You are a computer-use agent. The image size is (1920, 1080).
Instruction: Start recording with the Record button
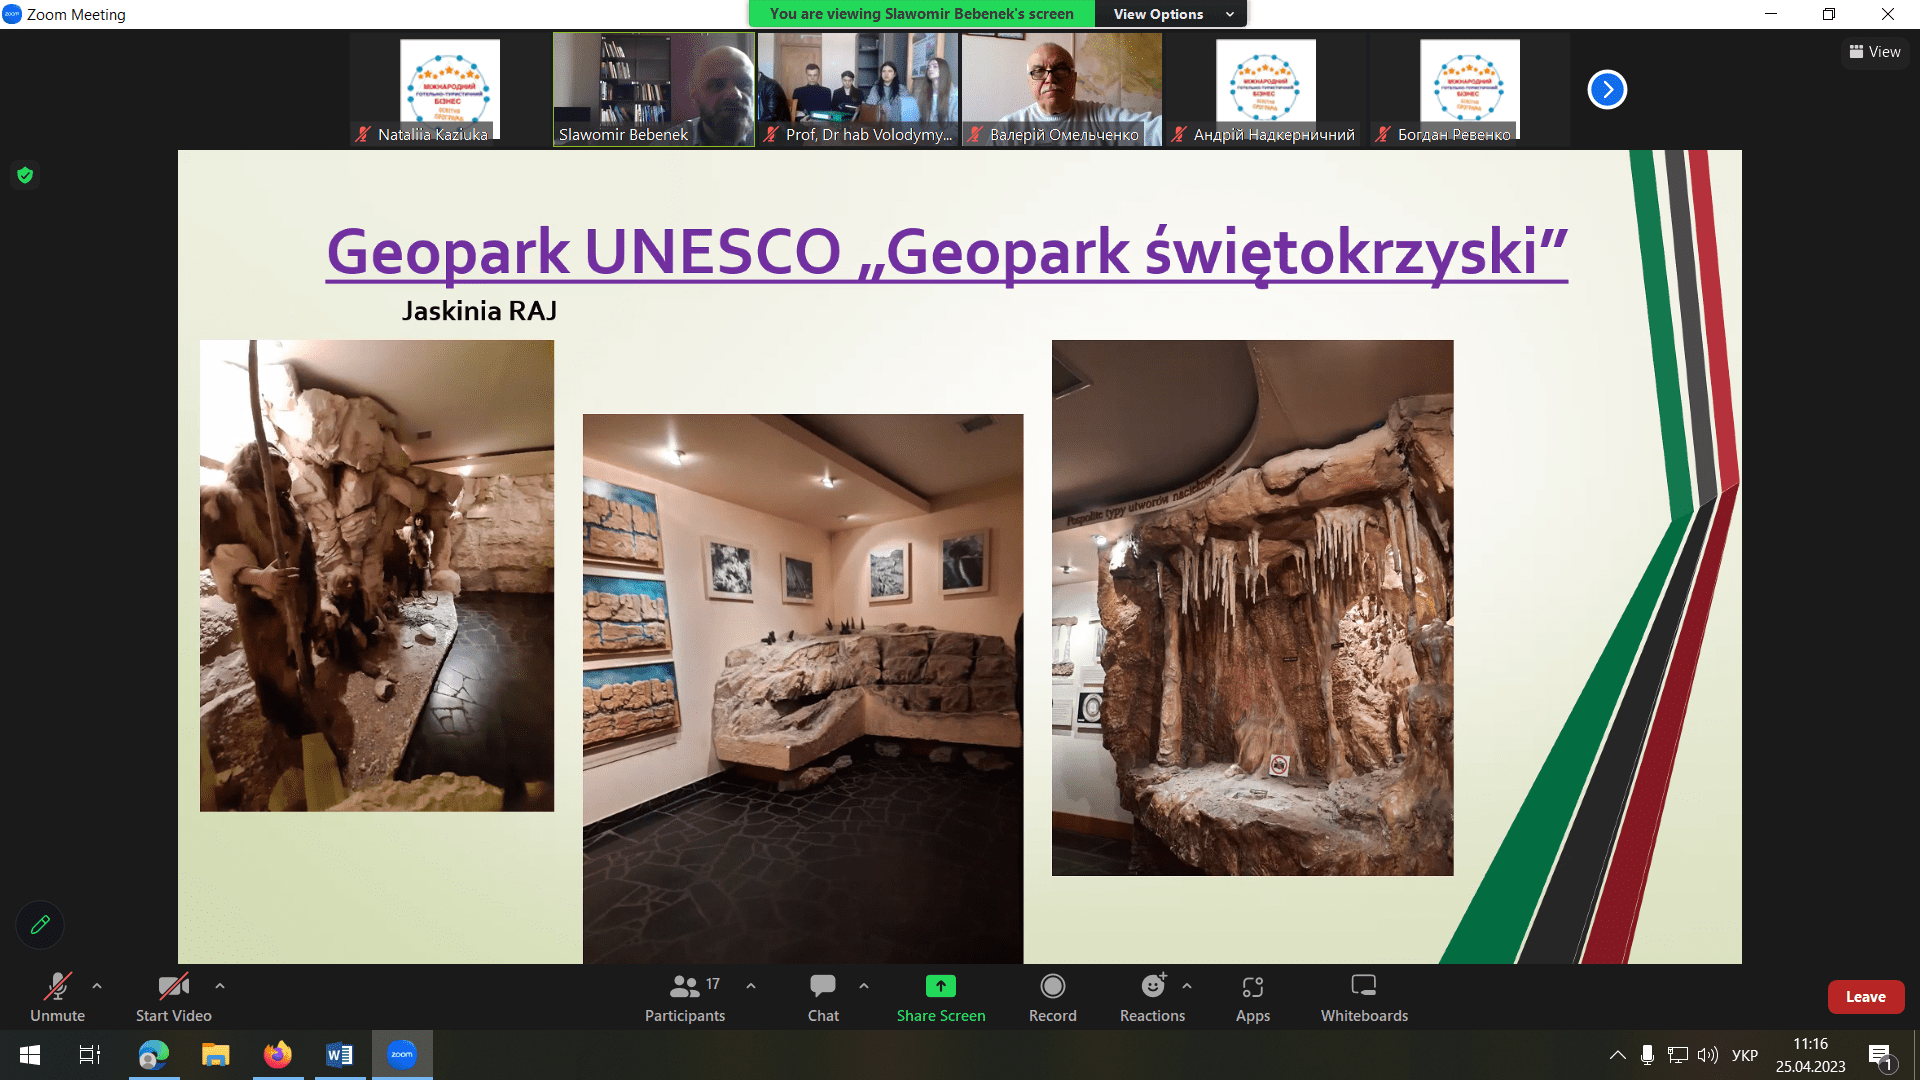(1052, 987)
